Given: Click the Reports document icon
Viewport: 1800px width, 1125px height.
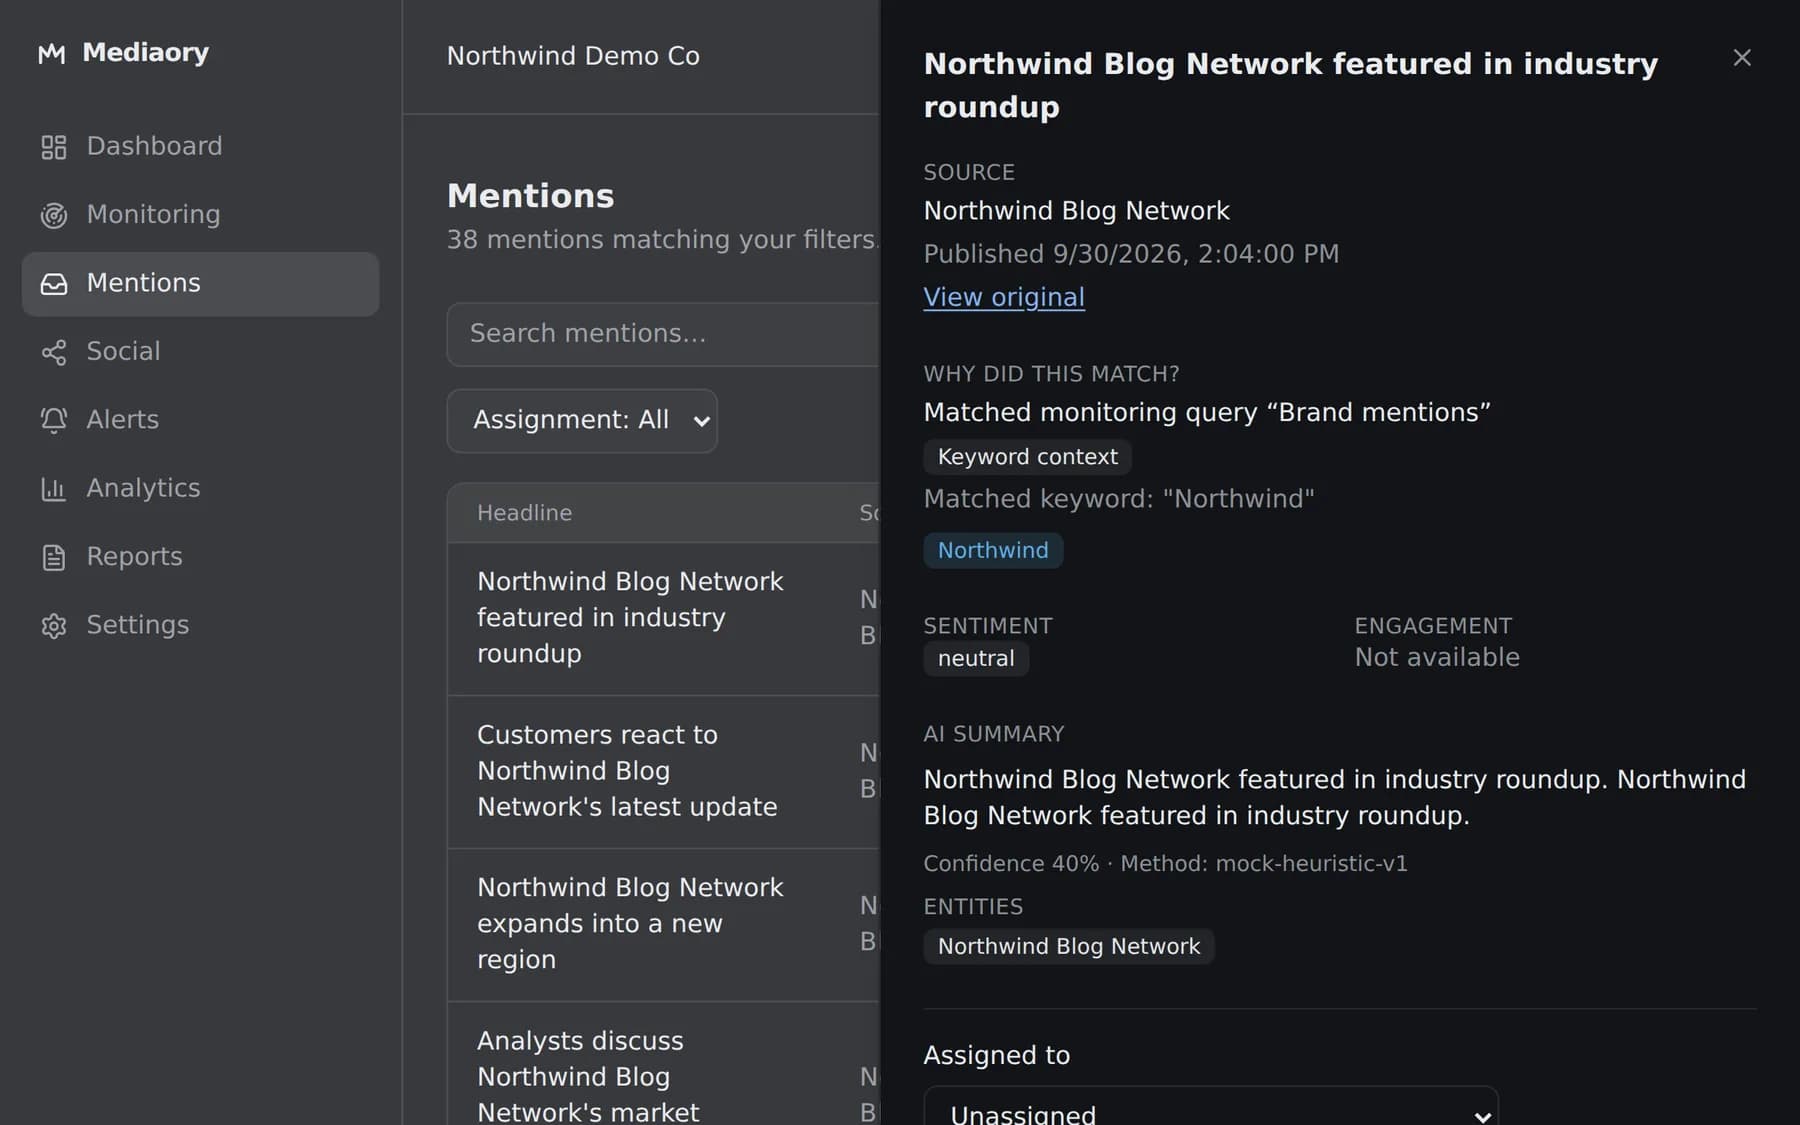Looking at the screenshot, I should 54,557.
